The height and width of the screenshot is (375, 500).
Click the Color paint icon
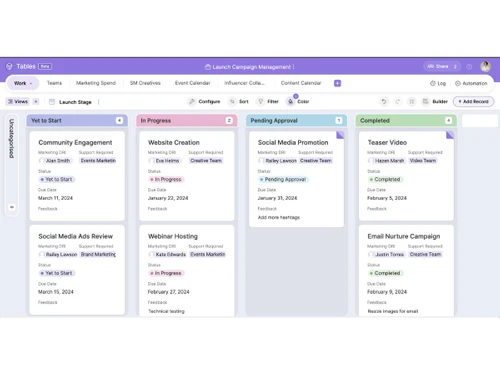[x=290, y=101]
